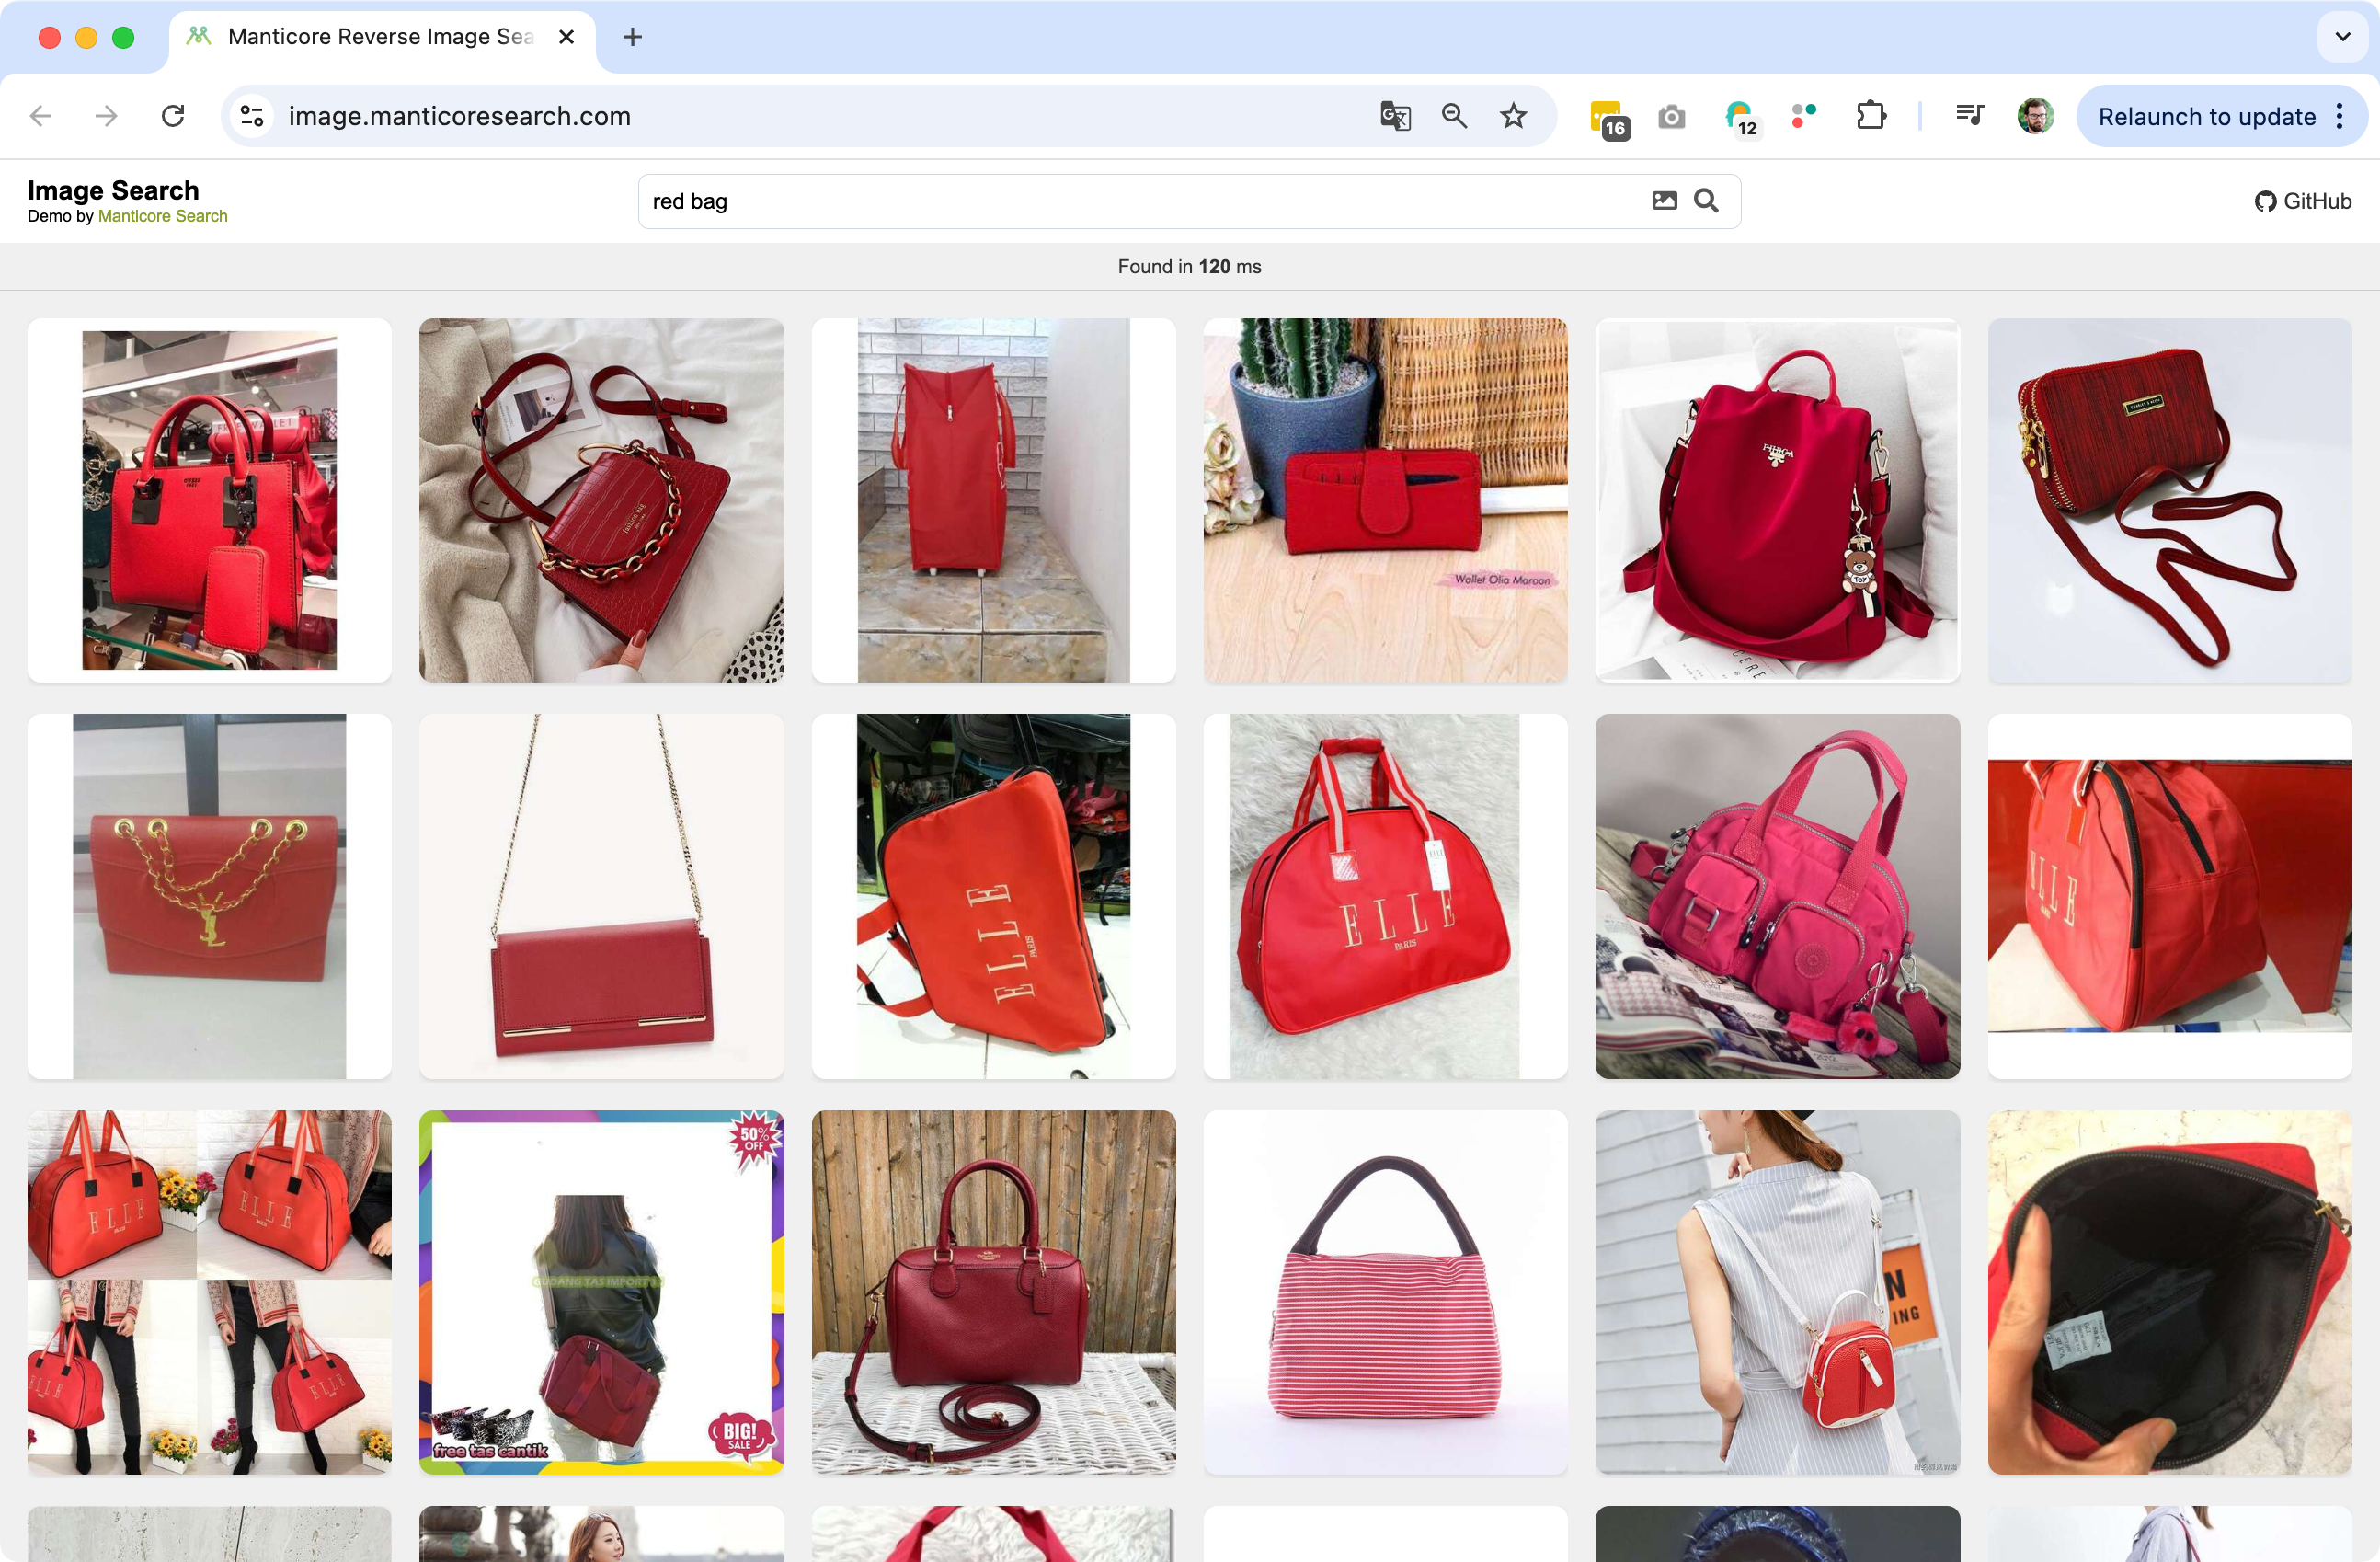
Task: Click the upload image icon in search box
Action: coord(1664,201)
